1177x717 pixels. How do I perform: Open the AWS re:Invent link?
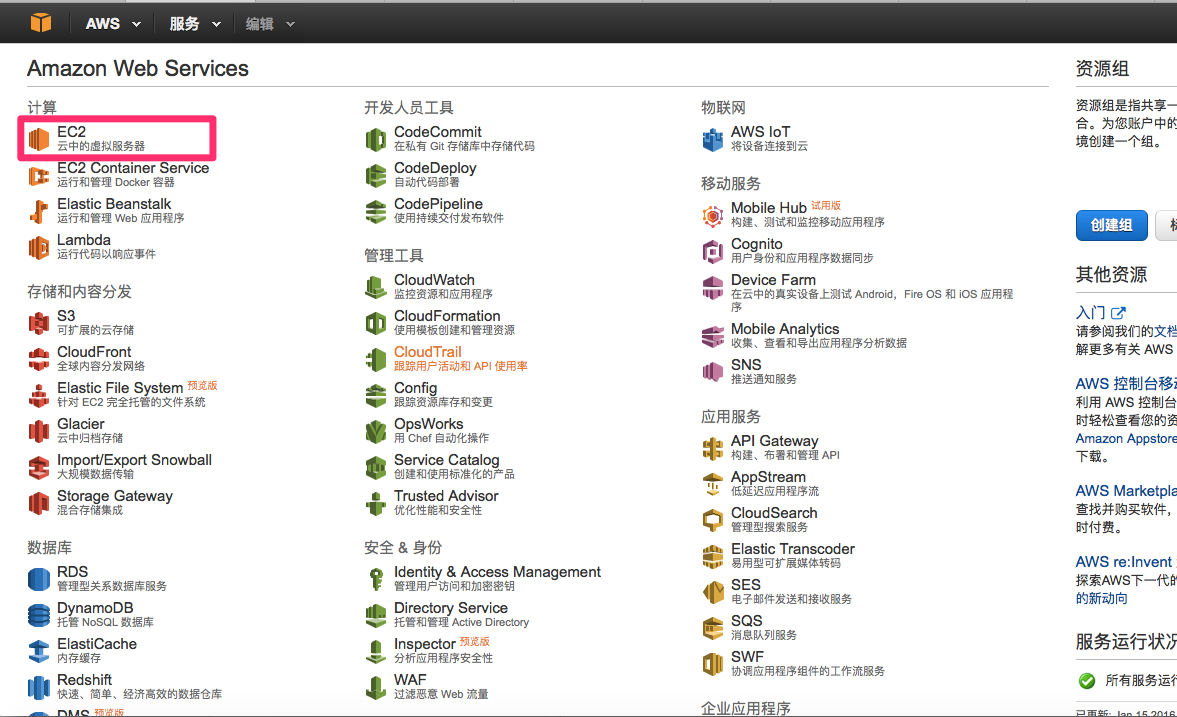1126,562
